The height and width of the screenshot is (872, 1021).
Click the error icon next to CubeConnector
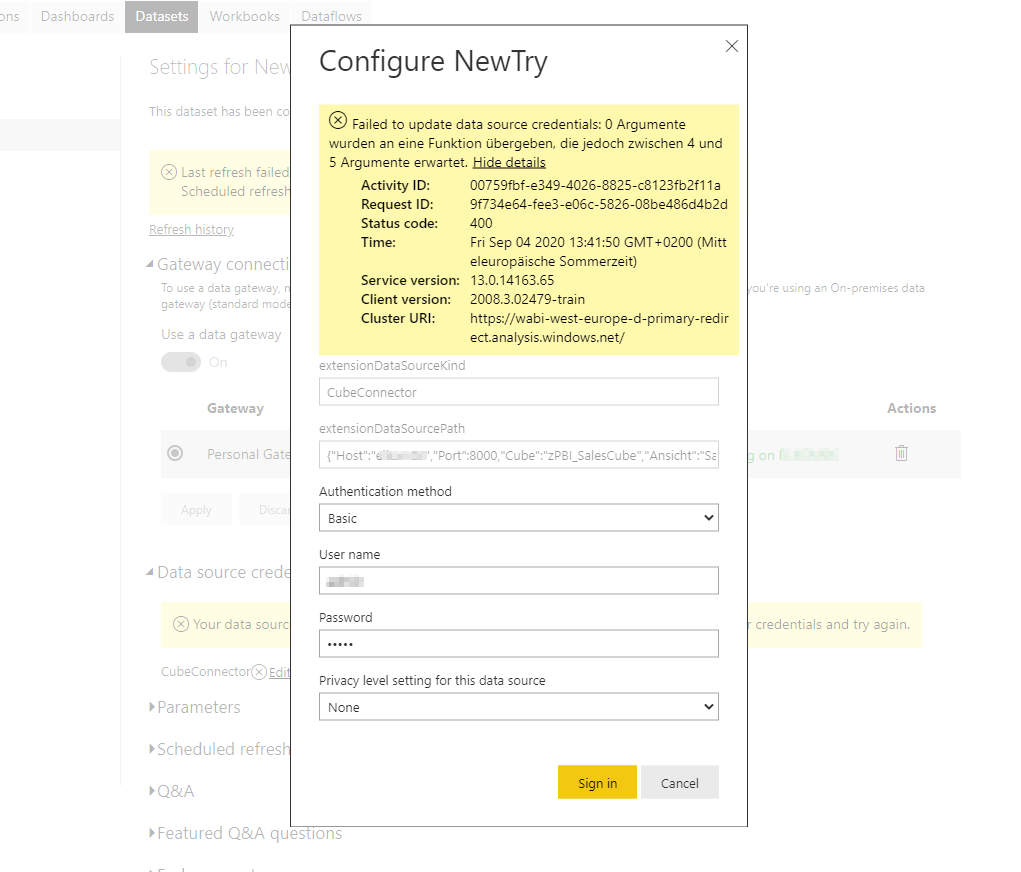pyautogui.click(x=259, y=671)
